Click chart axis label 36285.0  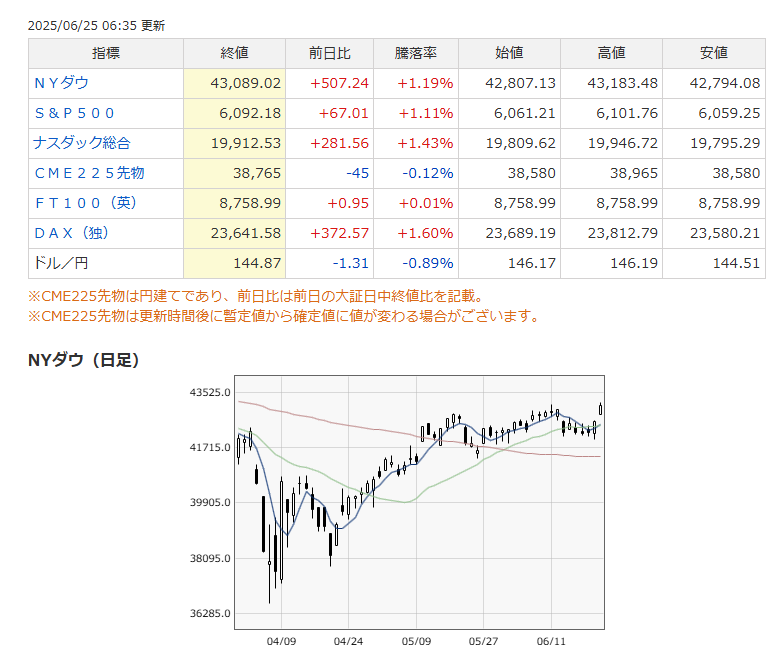[x=210, y=613]
